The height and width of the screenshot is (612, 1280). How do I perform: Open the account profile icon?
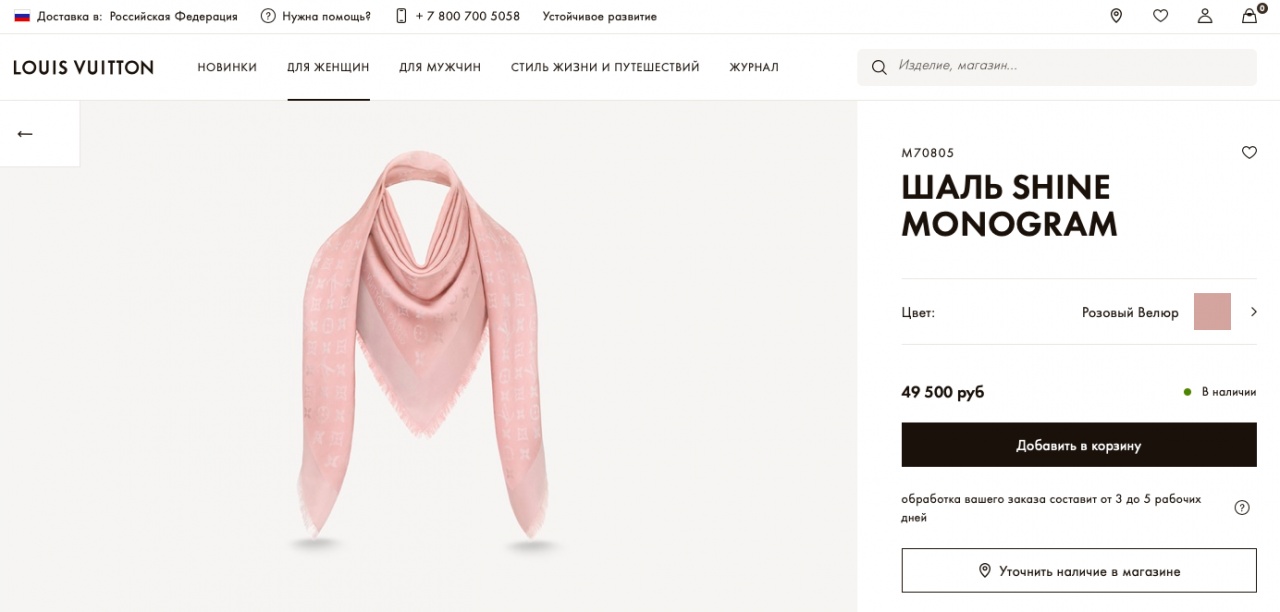[x=1205, y=16]
